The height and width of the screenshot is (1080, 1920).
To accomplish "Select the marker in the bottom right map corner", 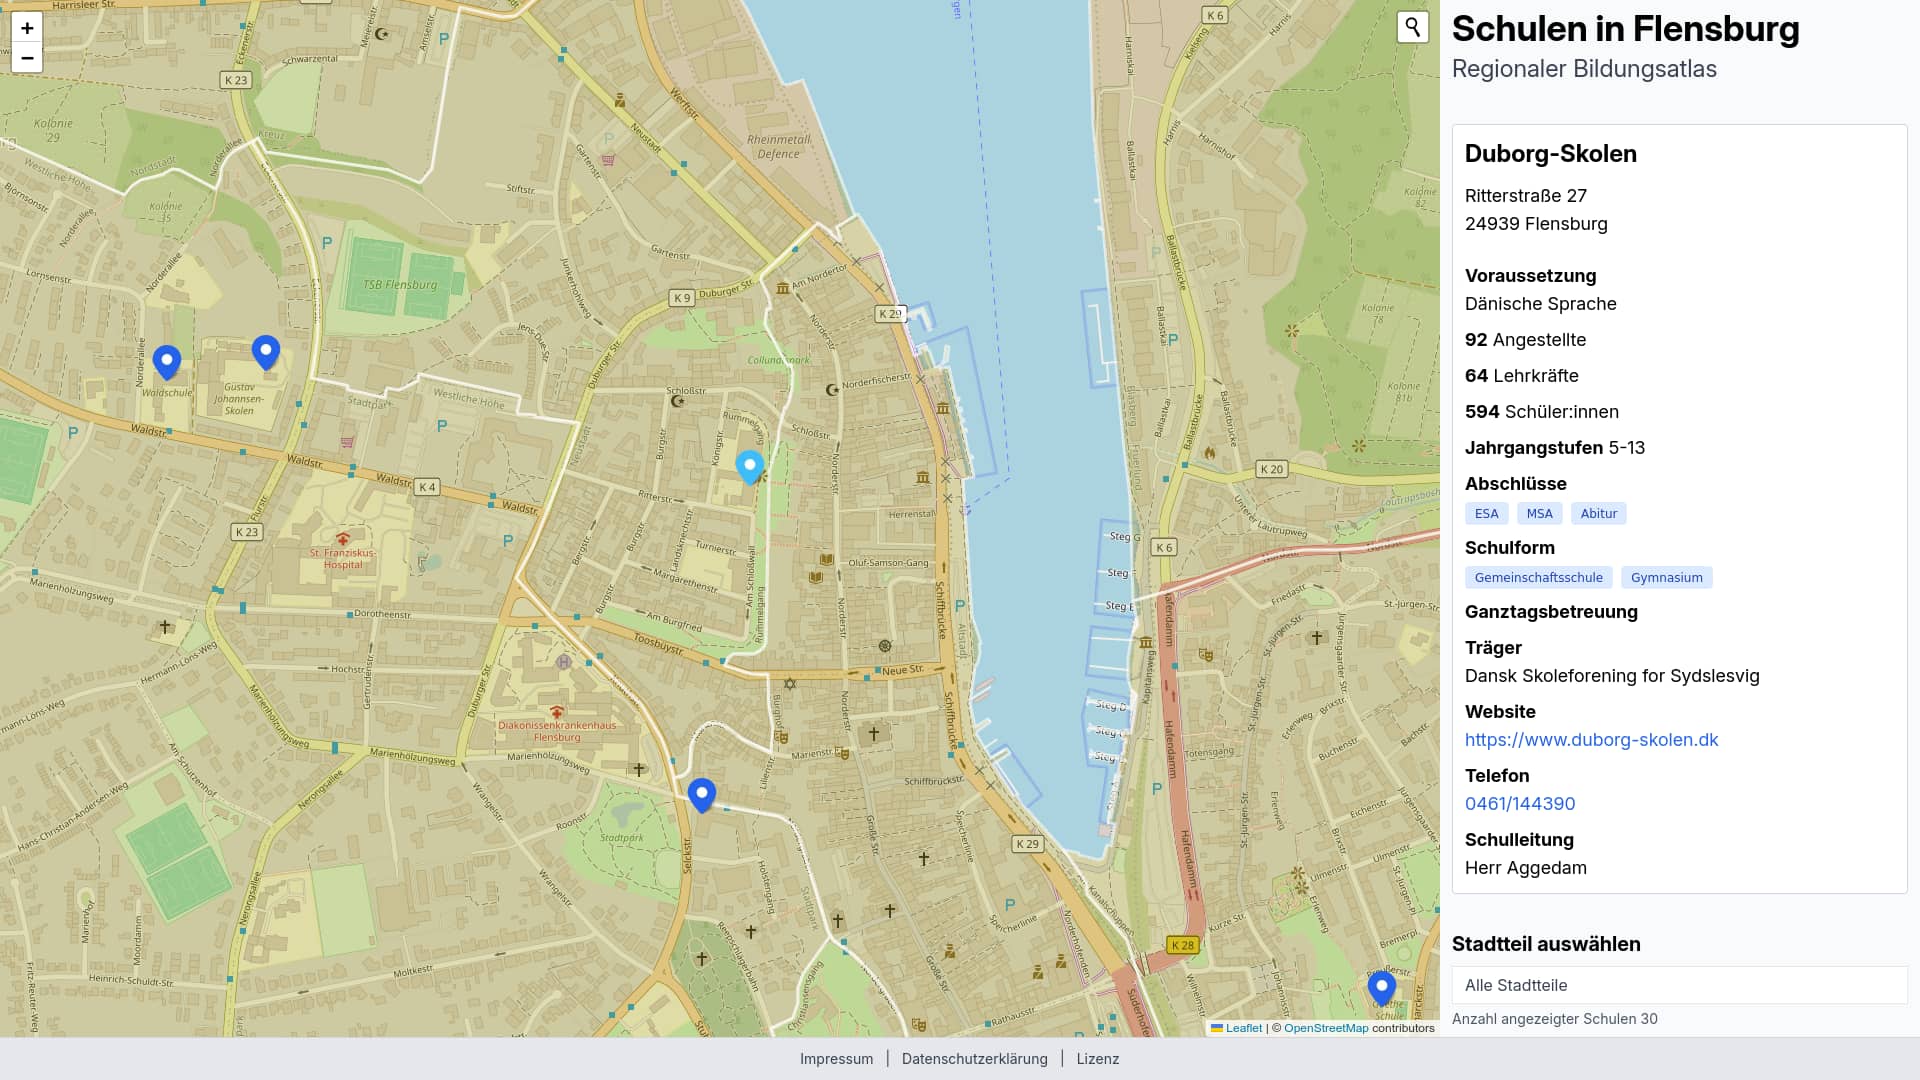I will [1381, 987].
